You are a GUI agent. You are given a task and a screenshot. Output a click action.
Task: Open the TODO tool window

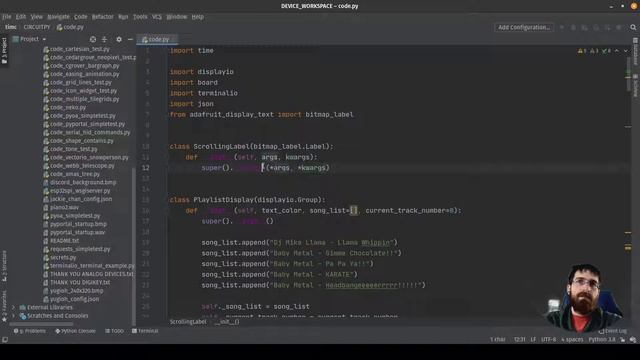click(115, 331)
